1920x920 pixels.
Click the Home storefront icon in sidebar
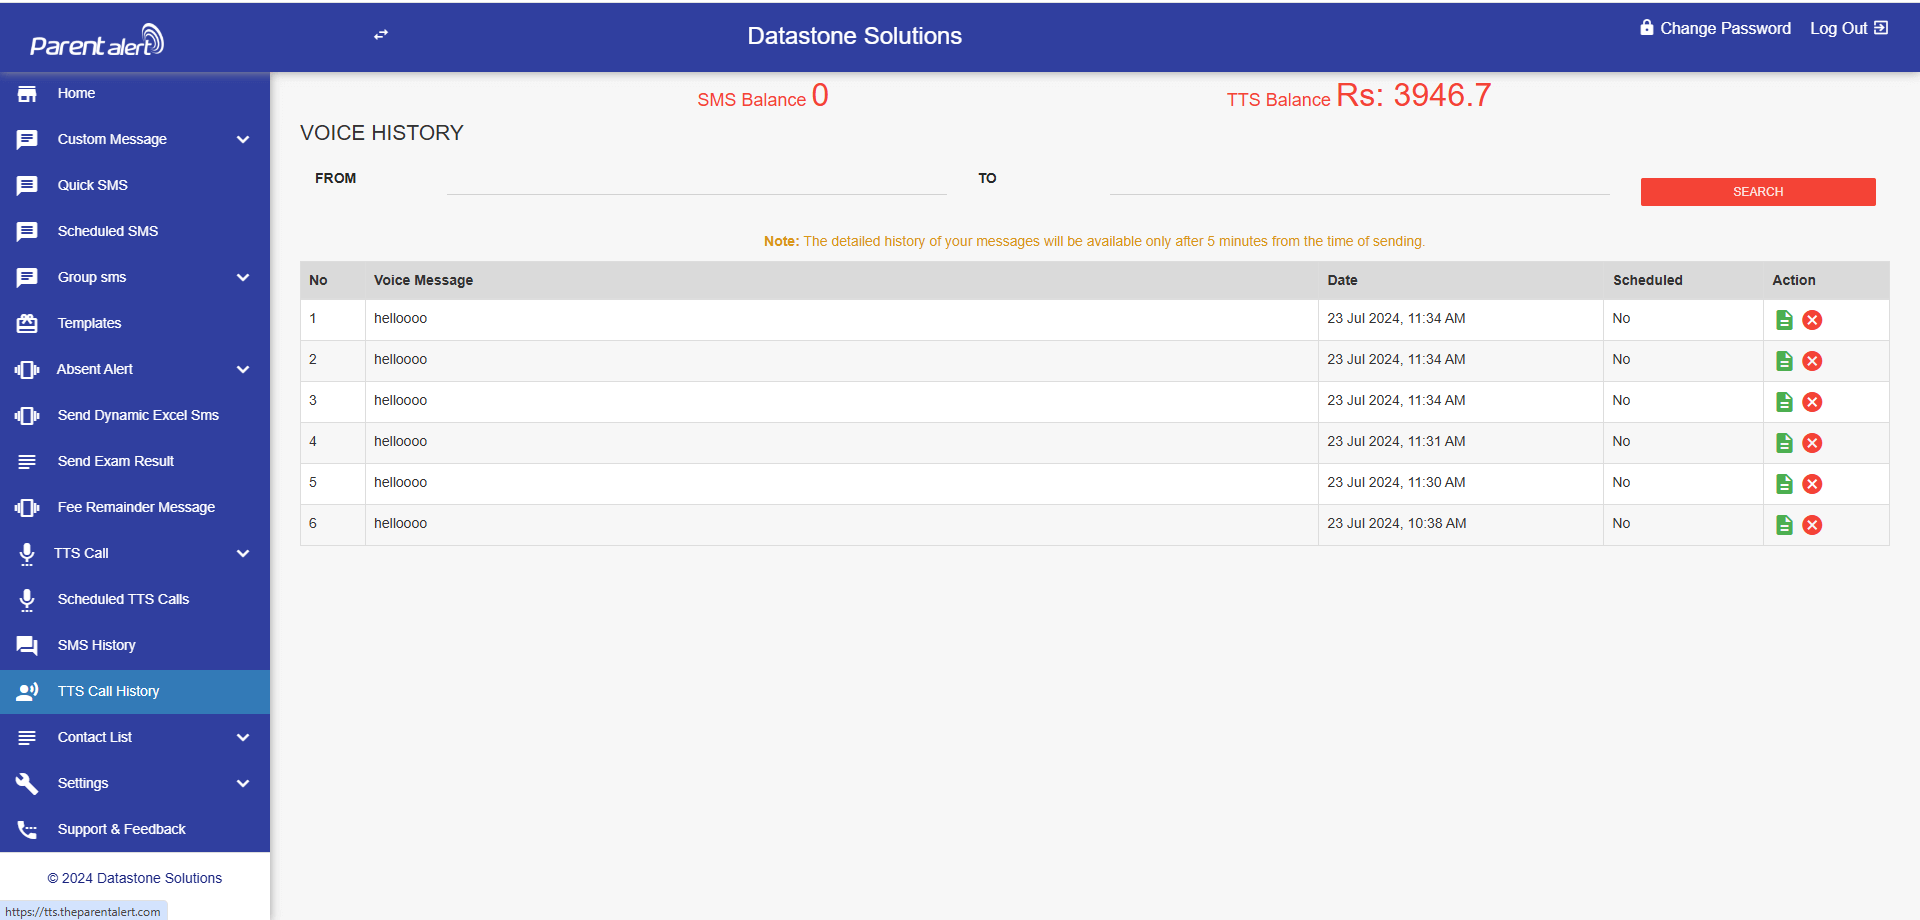27,94
